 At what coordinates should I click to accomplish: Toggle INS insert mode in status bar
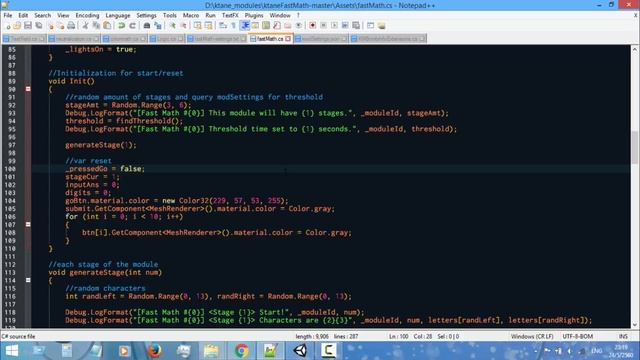click(x=623, y=337)
